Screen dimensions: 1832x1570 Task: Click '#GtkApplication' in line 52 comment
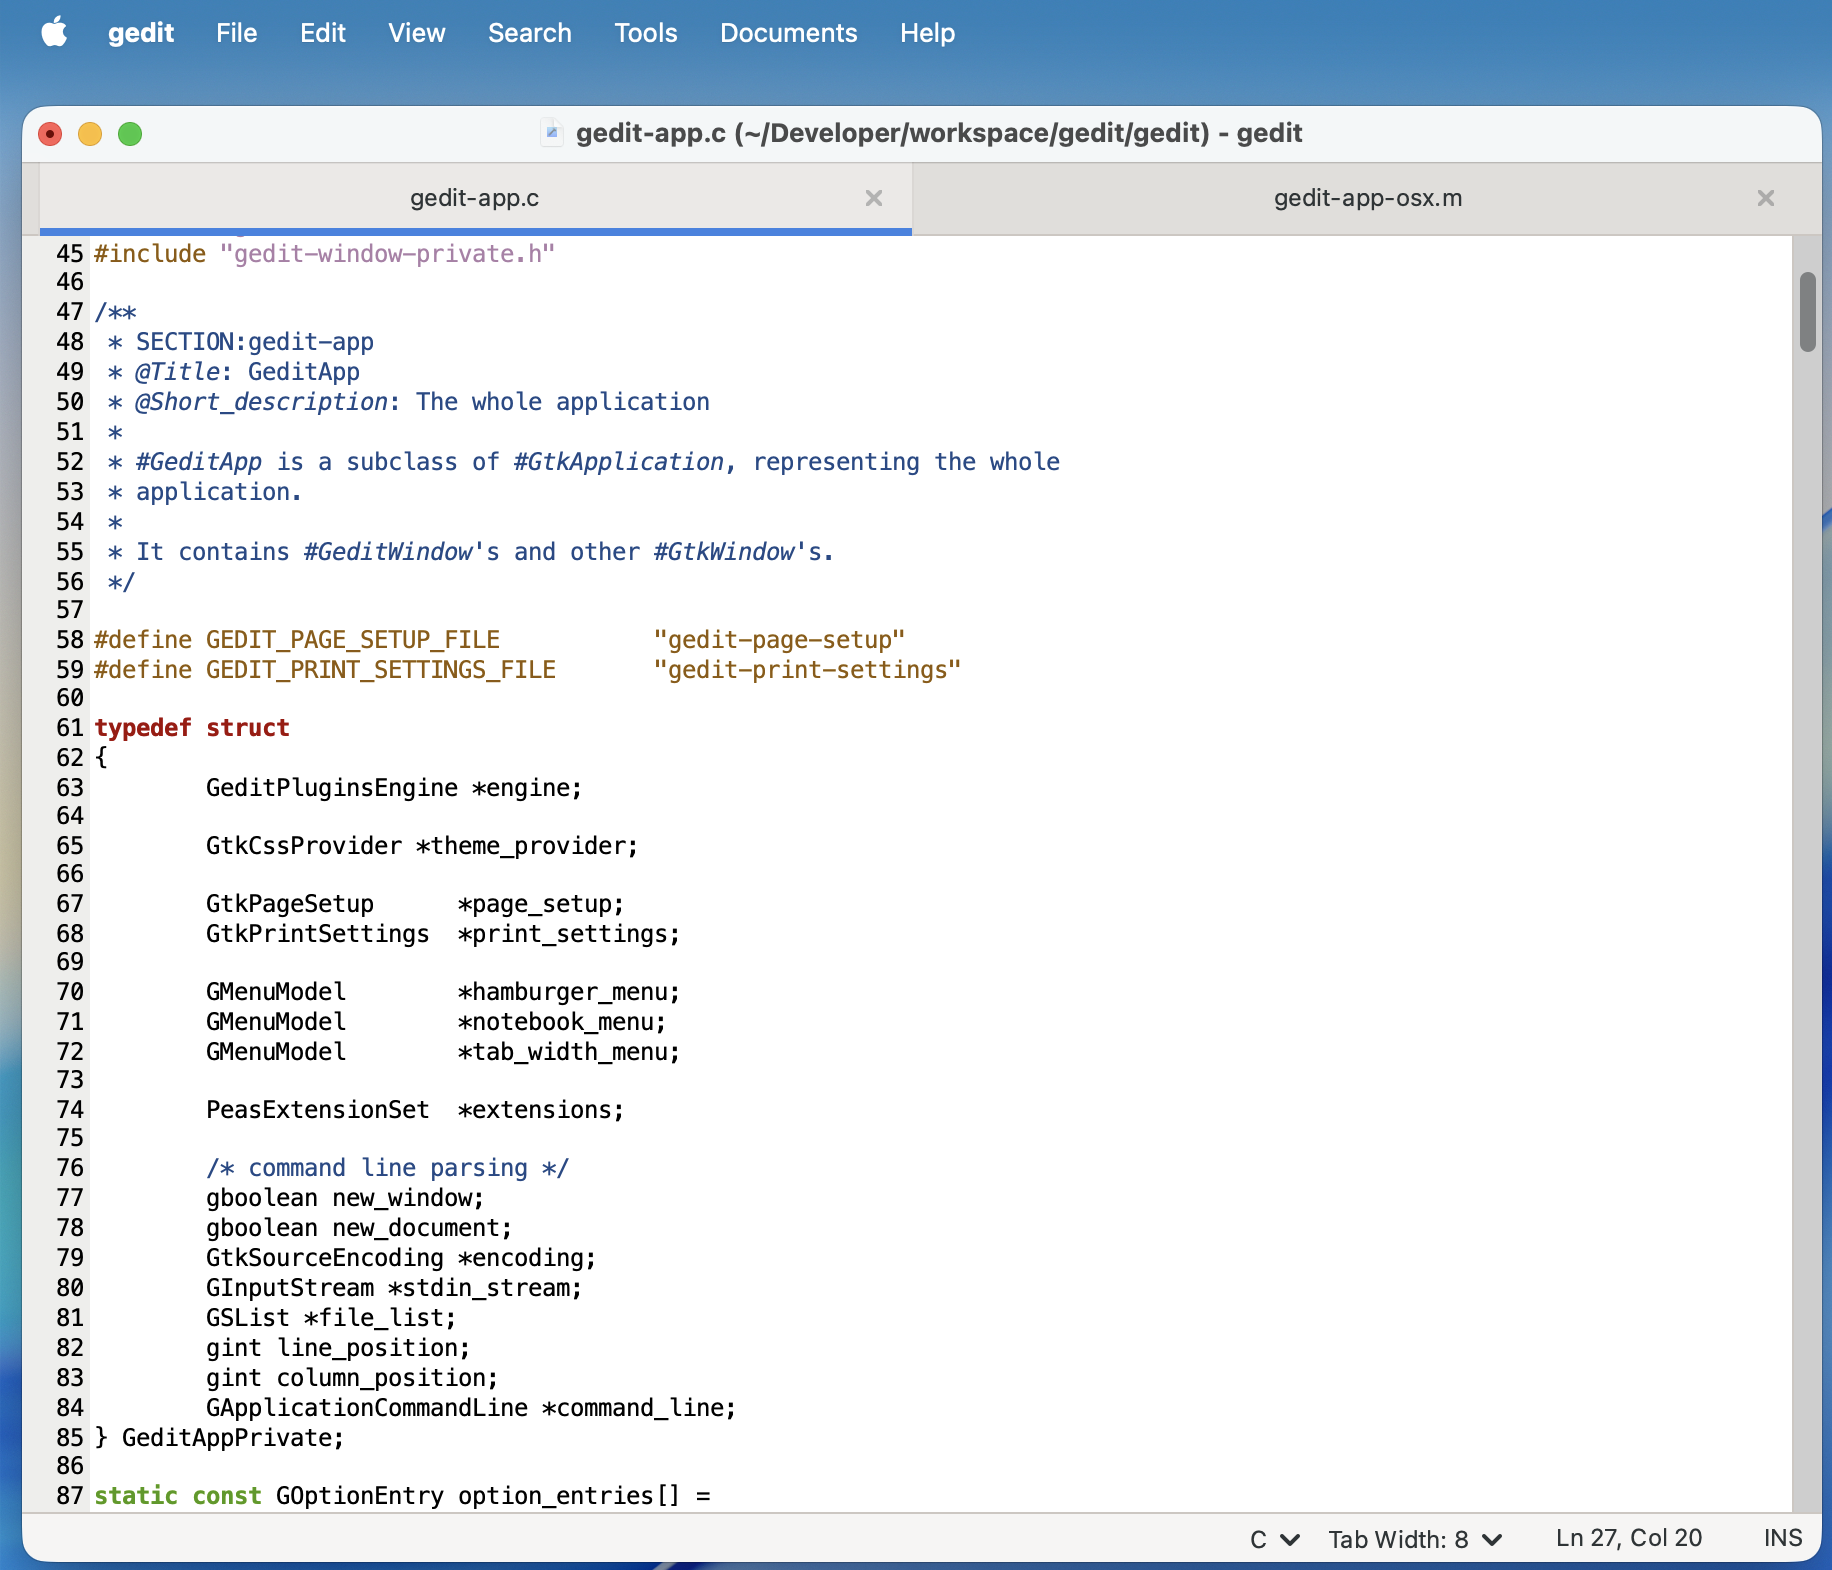[618, 462]
